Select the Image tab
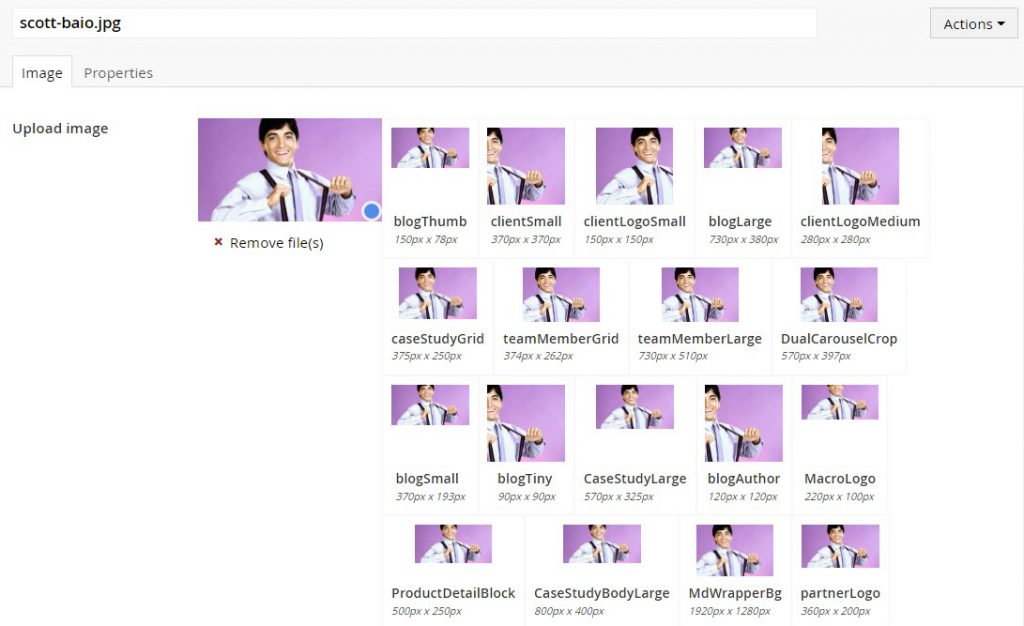The height and width of the screenshot is (626, 1024). click(x=42, y=73)
